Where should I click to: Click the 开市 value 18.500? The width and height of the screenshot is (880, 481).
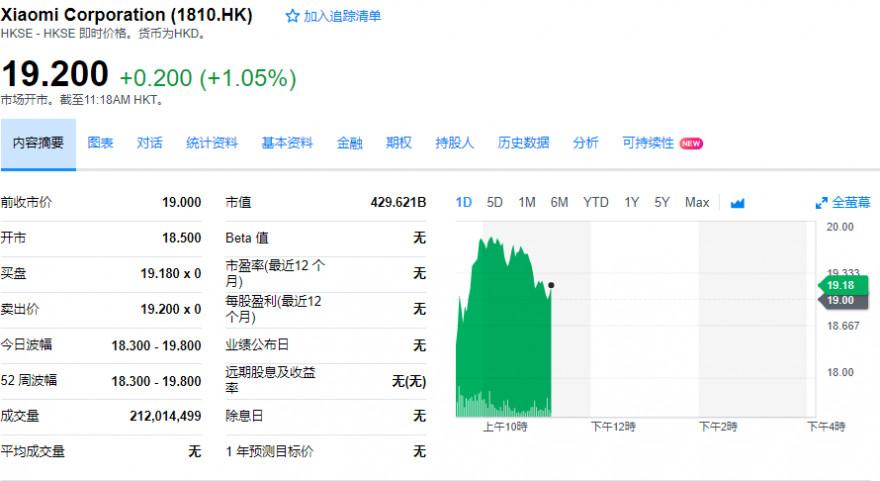coord(181,238)
